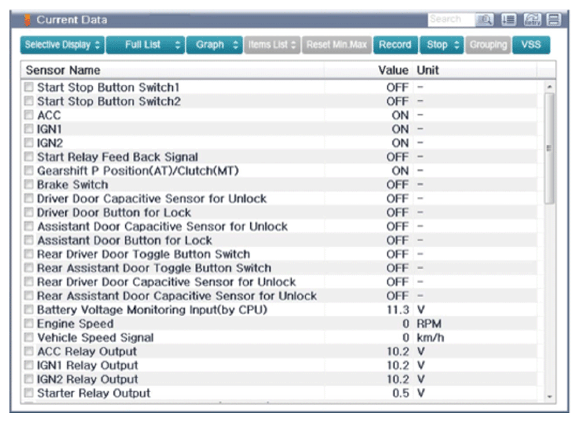Open the list view icon in title bar

(509, 20)
